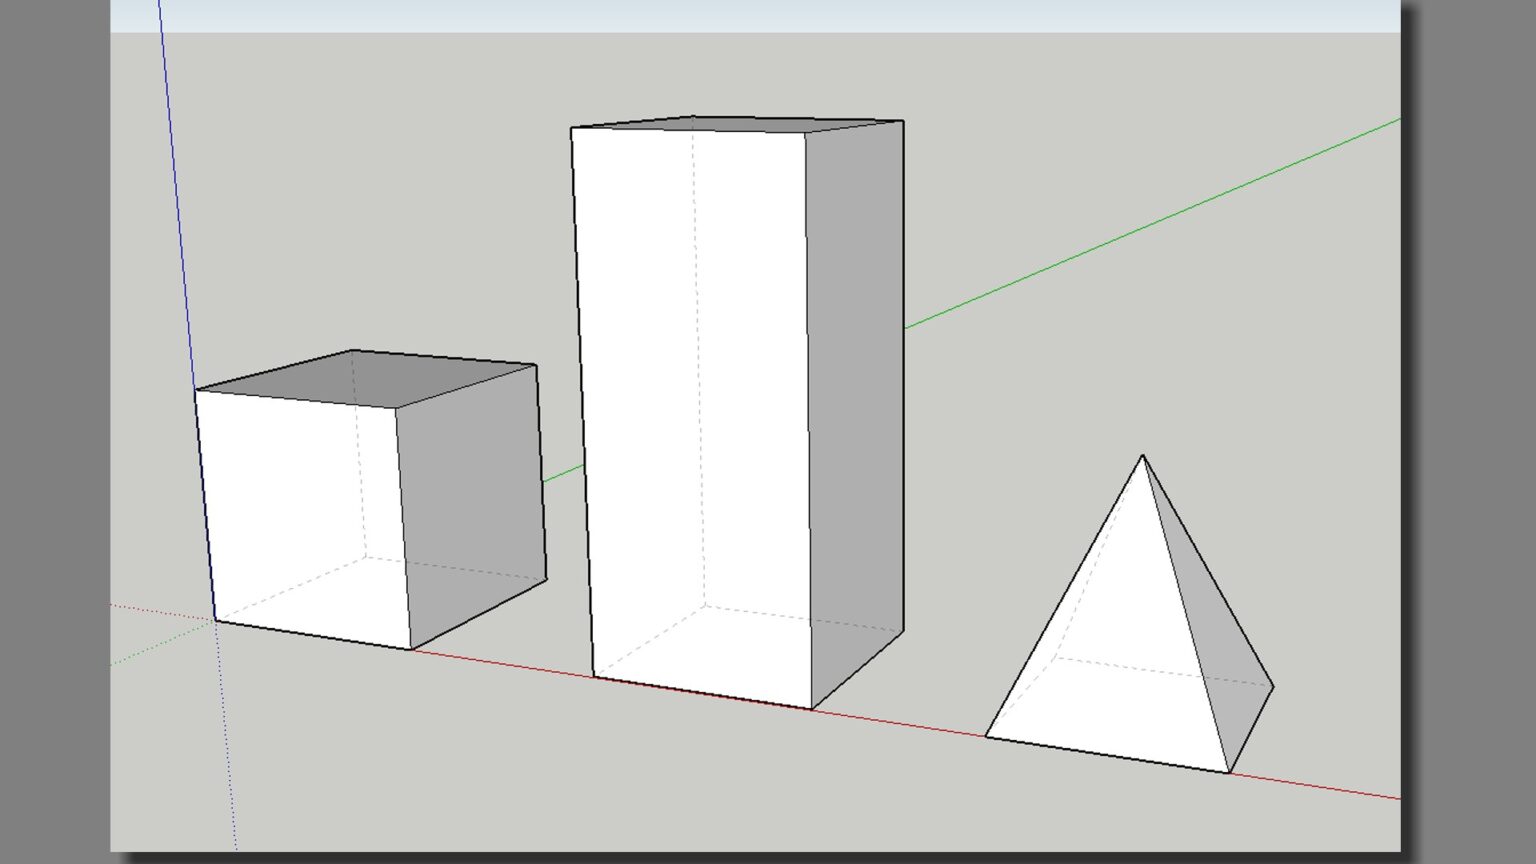Click the tall box's top-left front corner

click(571, 128)
